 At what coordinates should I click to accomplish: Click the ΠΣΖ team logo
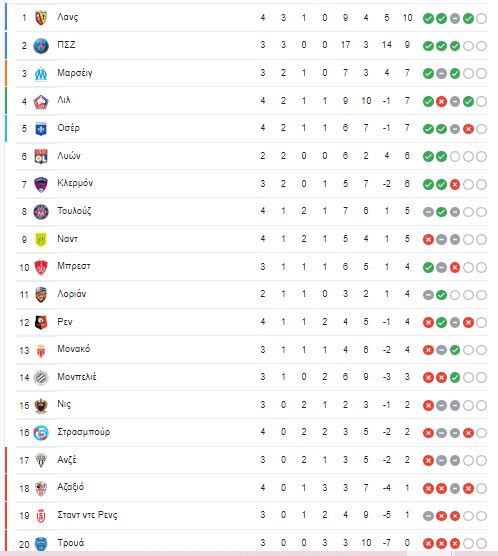click(41, 46)
